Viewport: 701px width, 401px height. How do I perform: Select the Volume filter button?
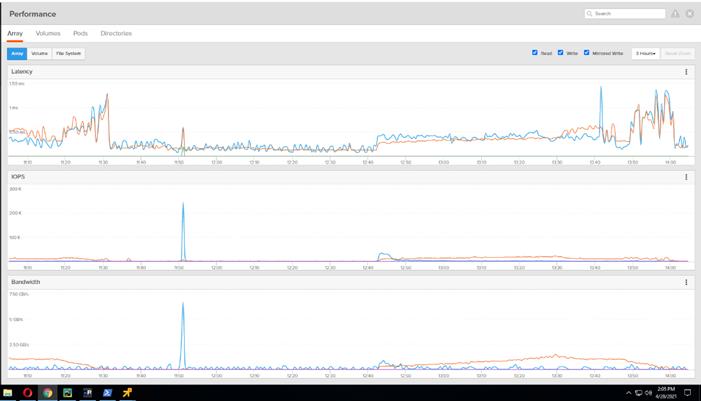pos(39,54)
